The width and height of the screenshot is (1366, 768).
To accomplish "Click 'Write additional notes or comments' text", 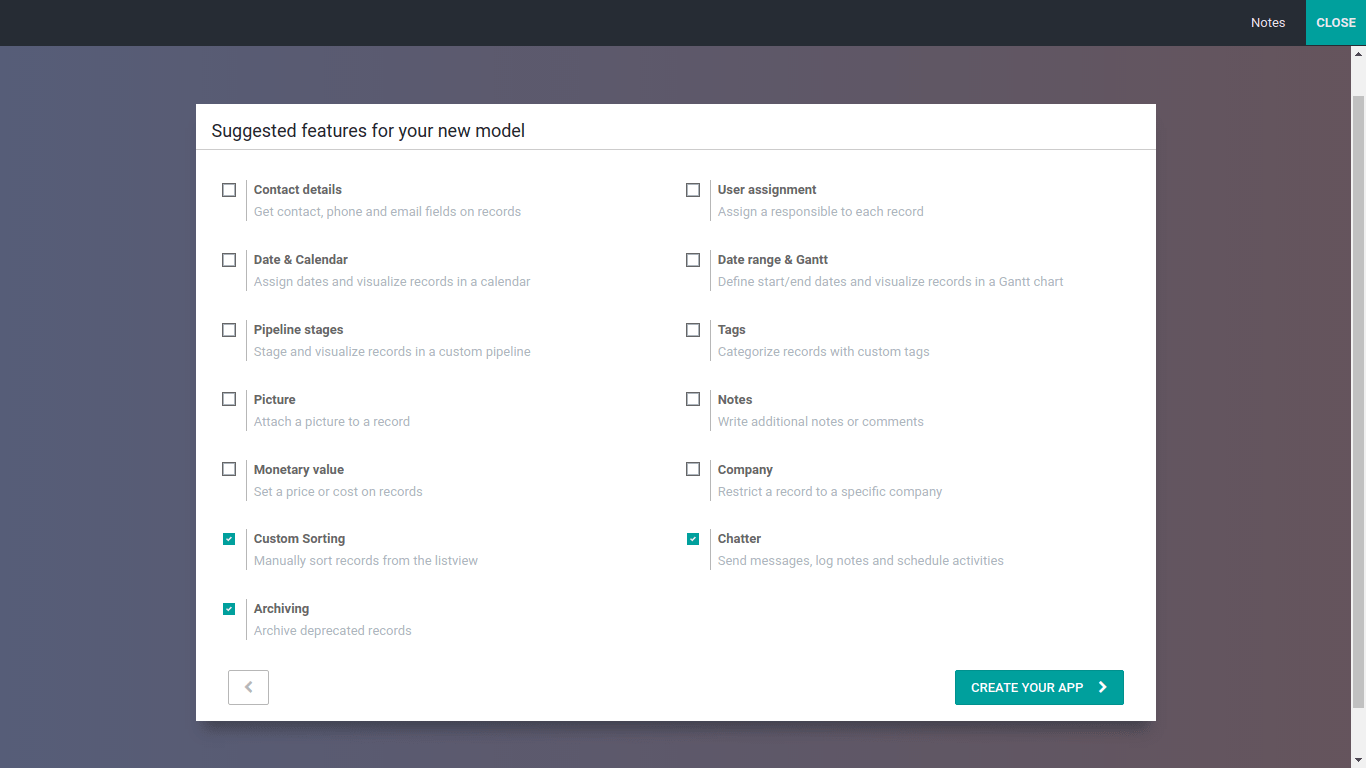I will (x=821, y=422).
